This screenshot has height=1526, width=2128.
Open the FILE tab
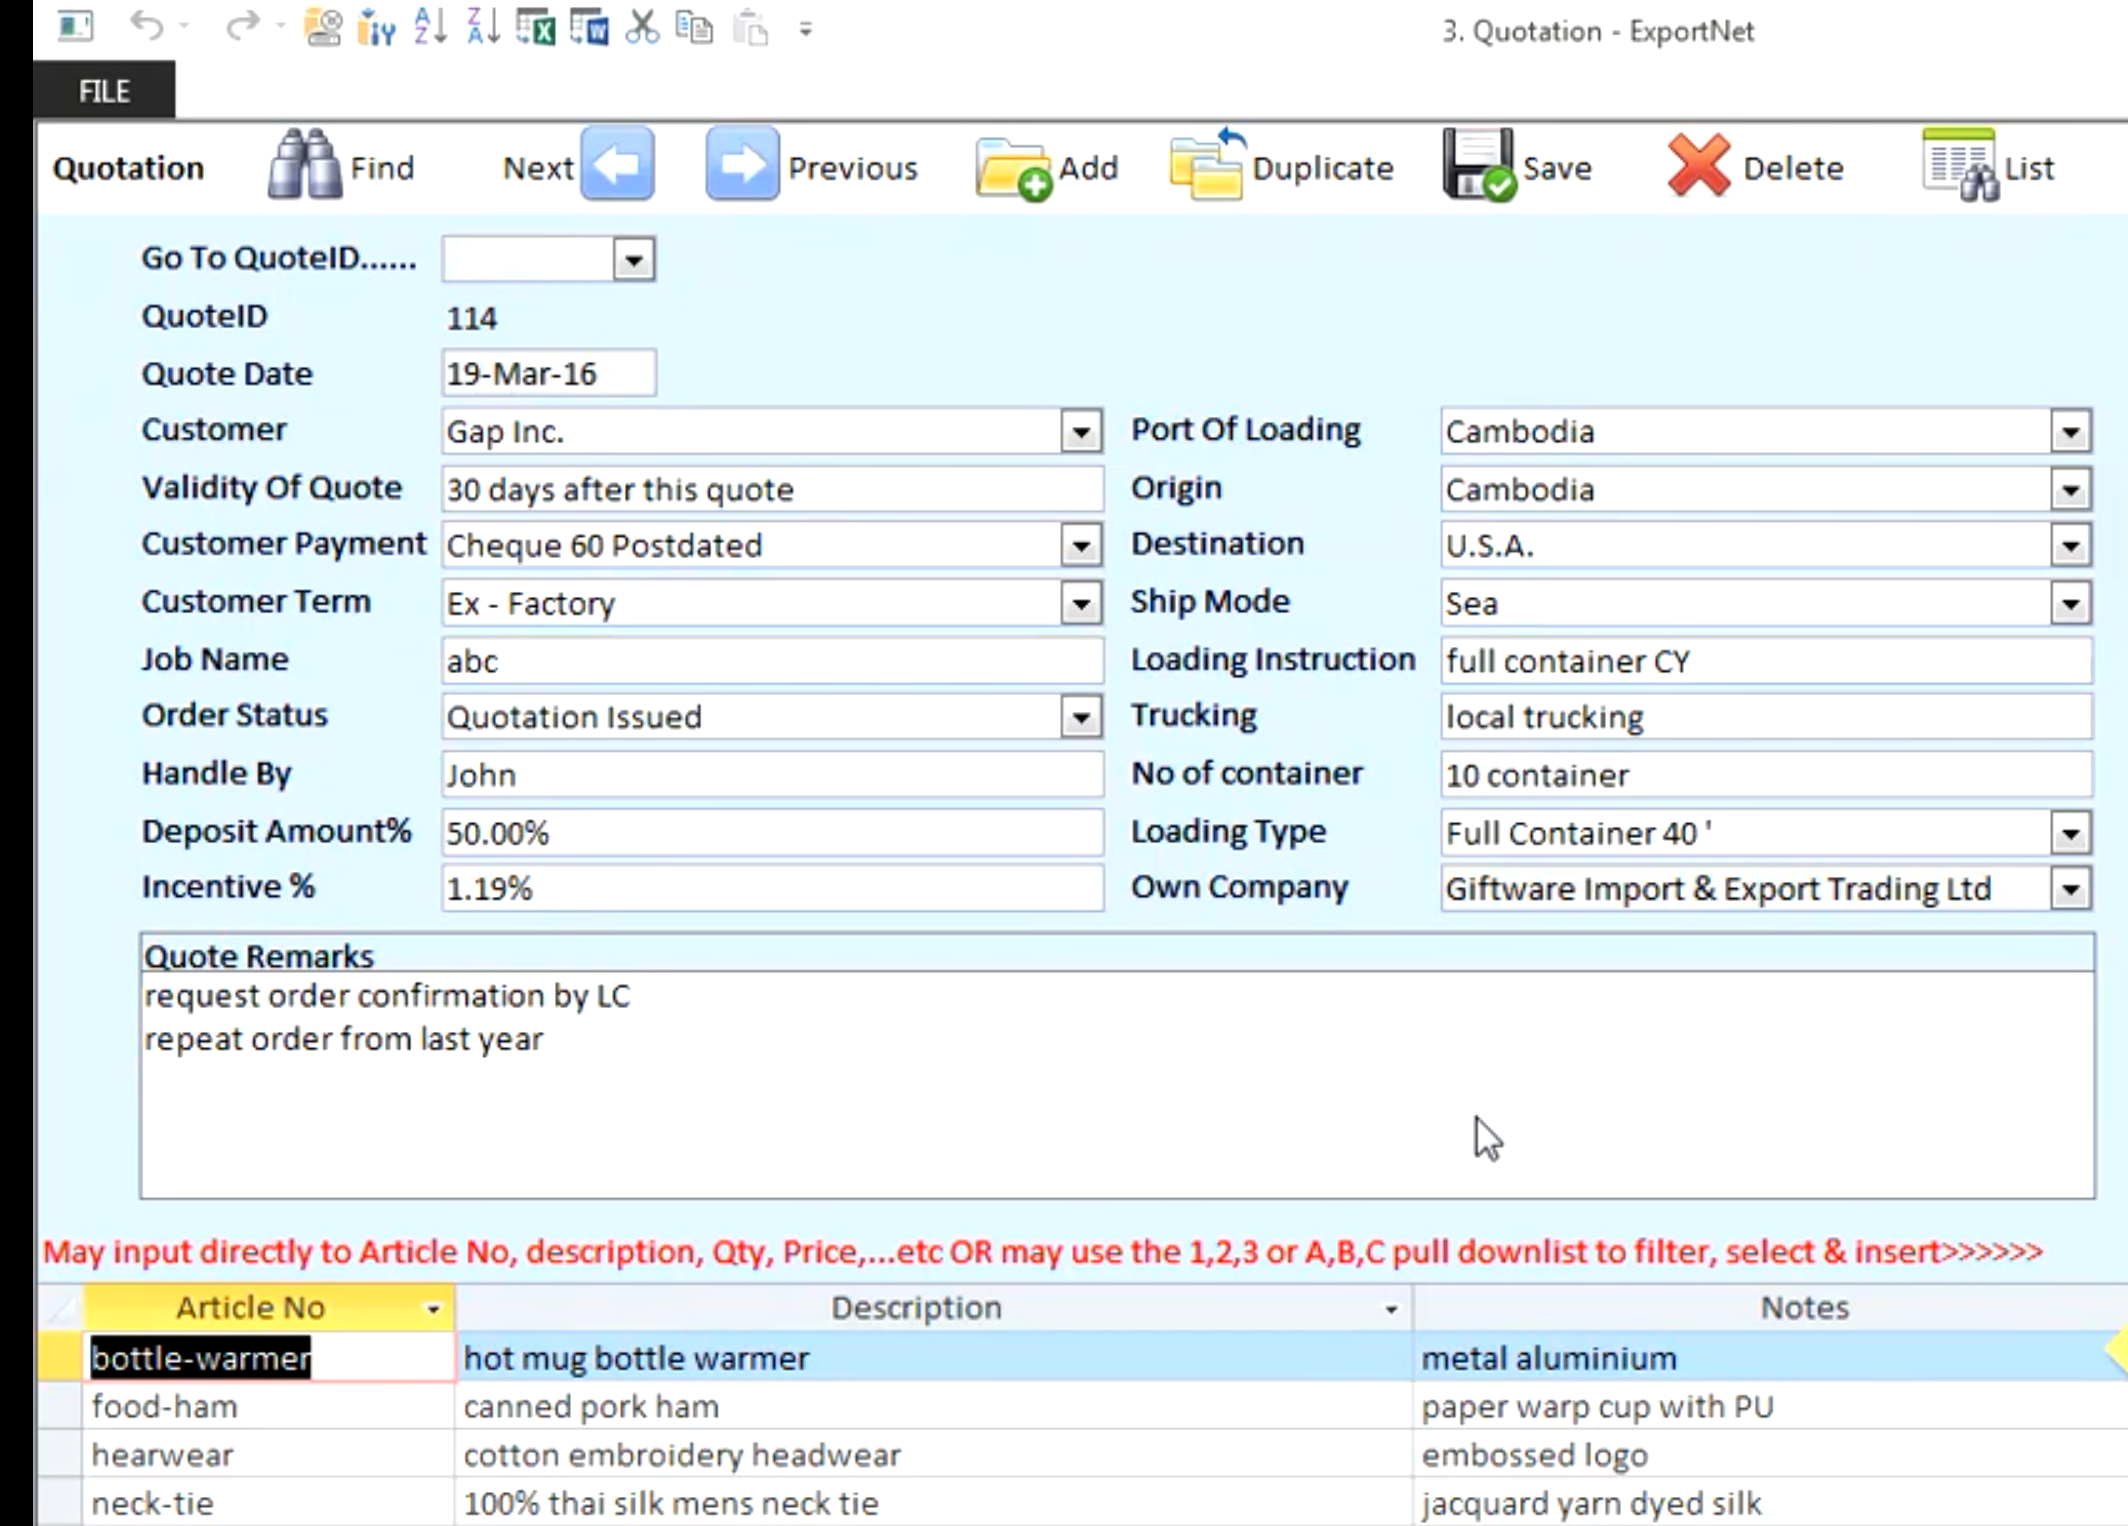point(104,91)
